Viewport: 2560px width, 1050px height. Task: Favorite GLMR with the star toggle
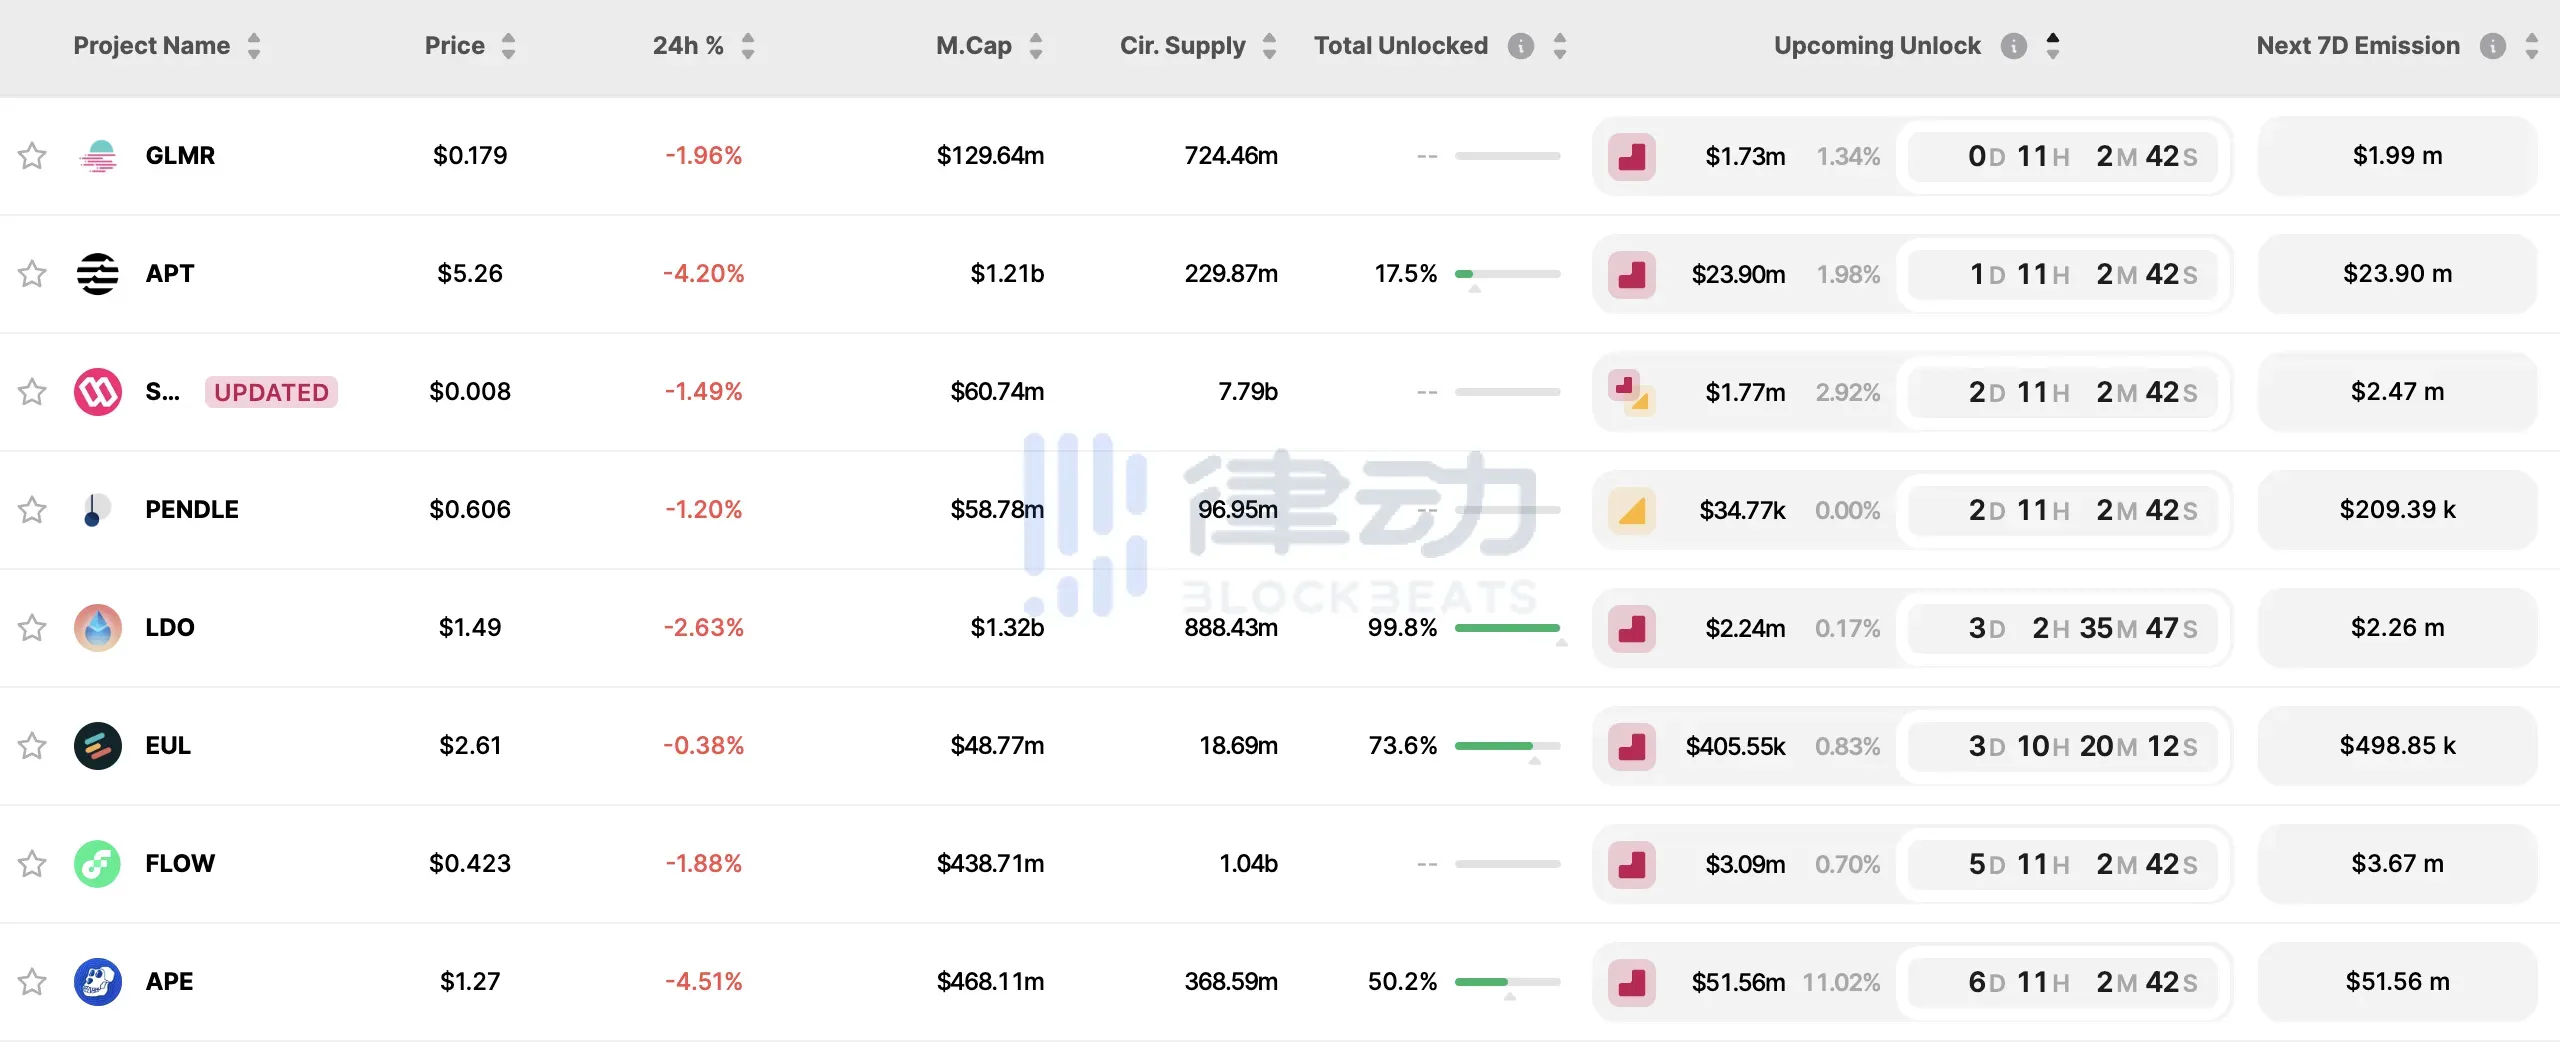(x=32, y=156)
